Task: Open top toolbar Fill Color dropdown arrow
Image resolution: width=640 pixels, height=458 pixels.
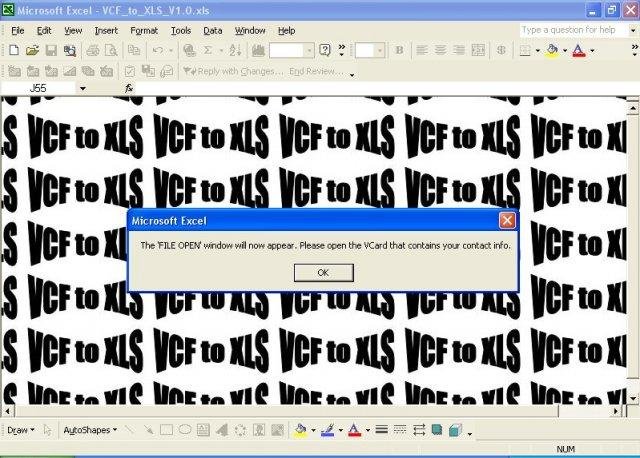Action: tap(565, 51)
